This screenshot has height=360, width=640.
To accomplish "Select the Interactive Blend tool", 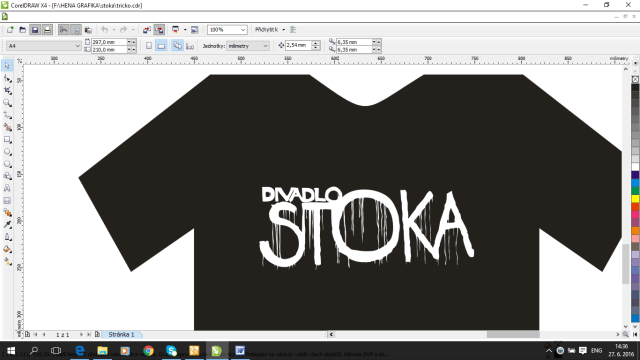I will (7, 213).
